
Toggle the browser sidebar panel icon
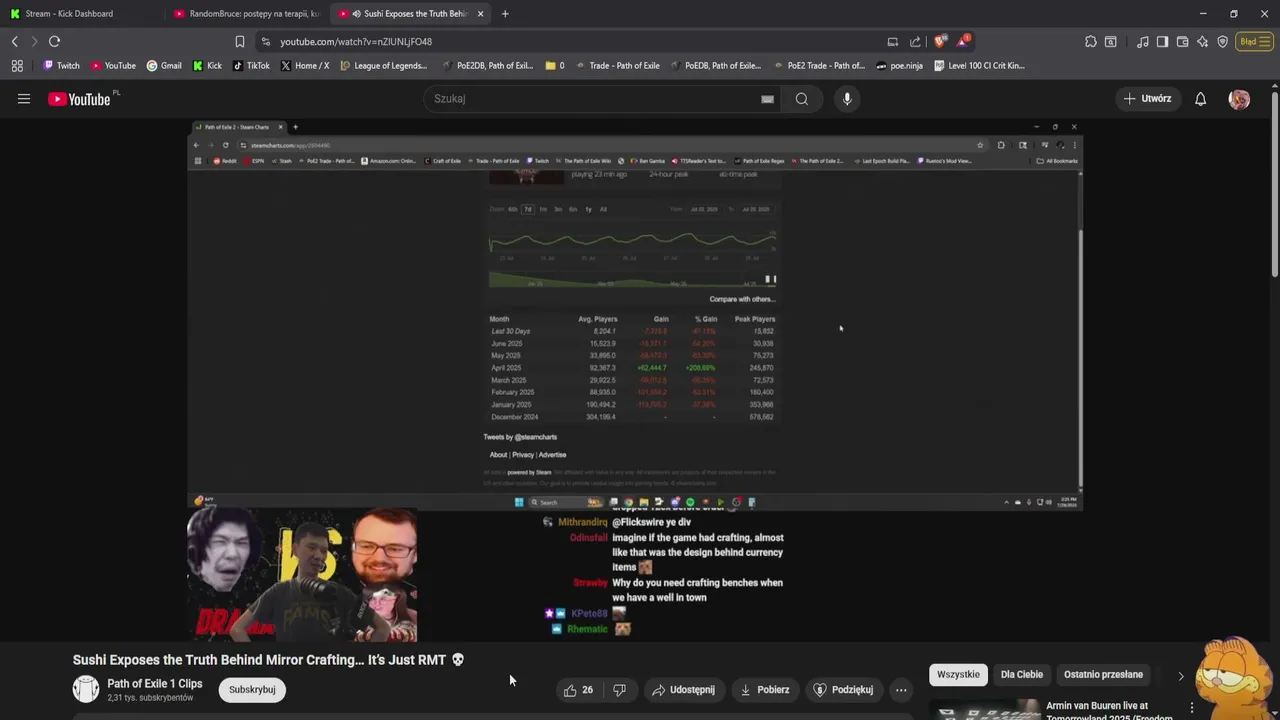pyautogui.click(x=1162, y=42)
